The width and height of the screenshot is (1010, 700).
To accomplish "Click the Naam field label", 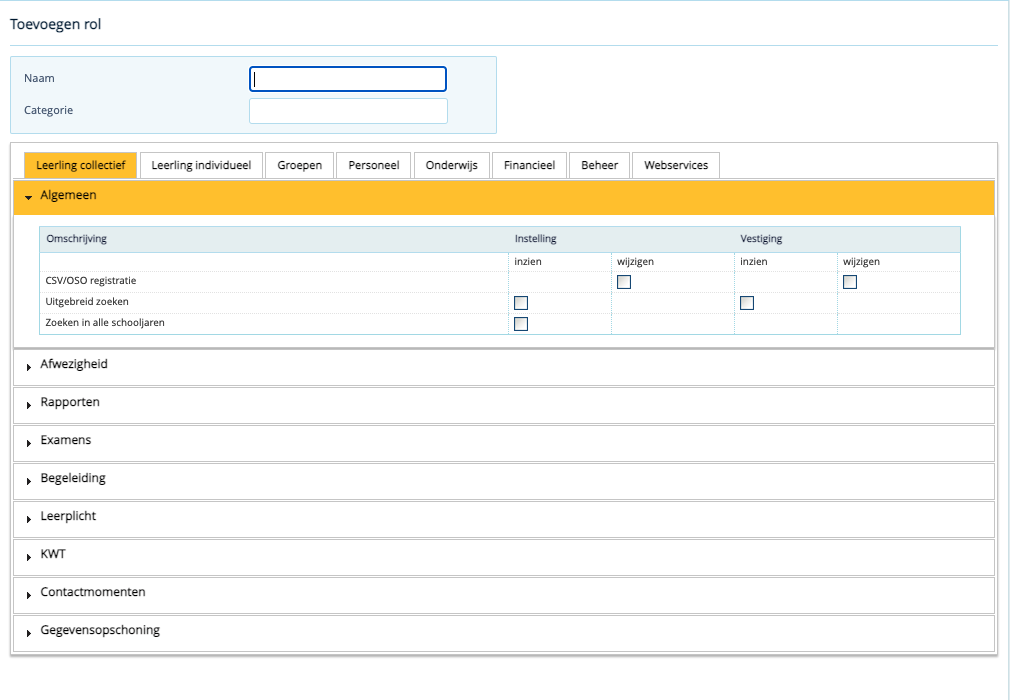I will (39, 79).
